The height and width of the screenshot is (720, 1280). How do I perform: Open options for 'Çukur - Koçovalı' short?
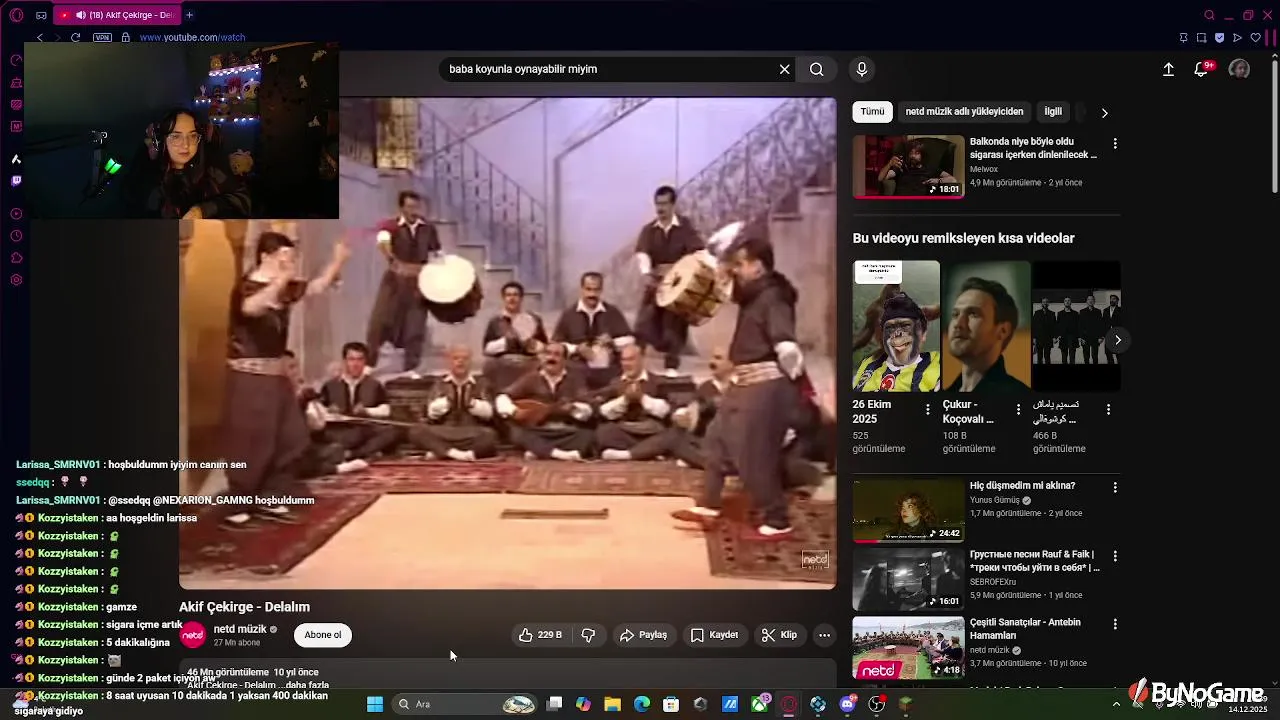[1018, 409]
